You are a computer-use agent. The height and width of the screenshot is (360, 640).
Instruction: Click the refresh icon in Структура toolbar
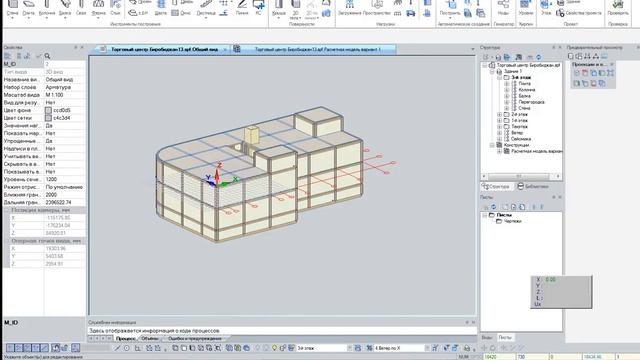538,57
